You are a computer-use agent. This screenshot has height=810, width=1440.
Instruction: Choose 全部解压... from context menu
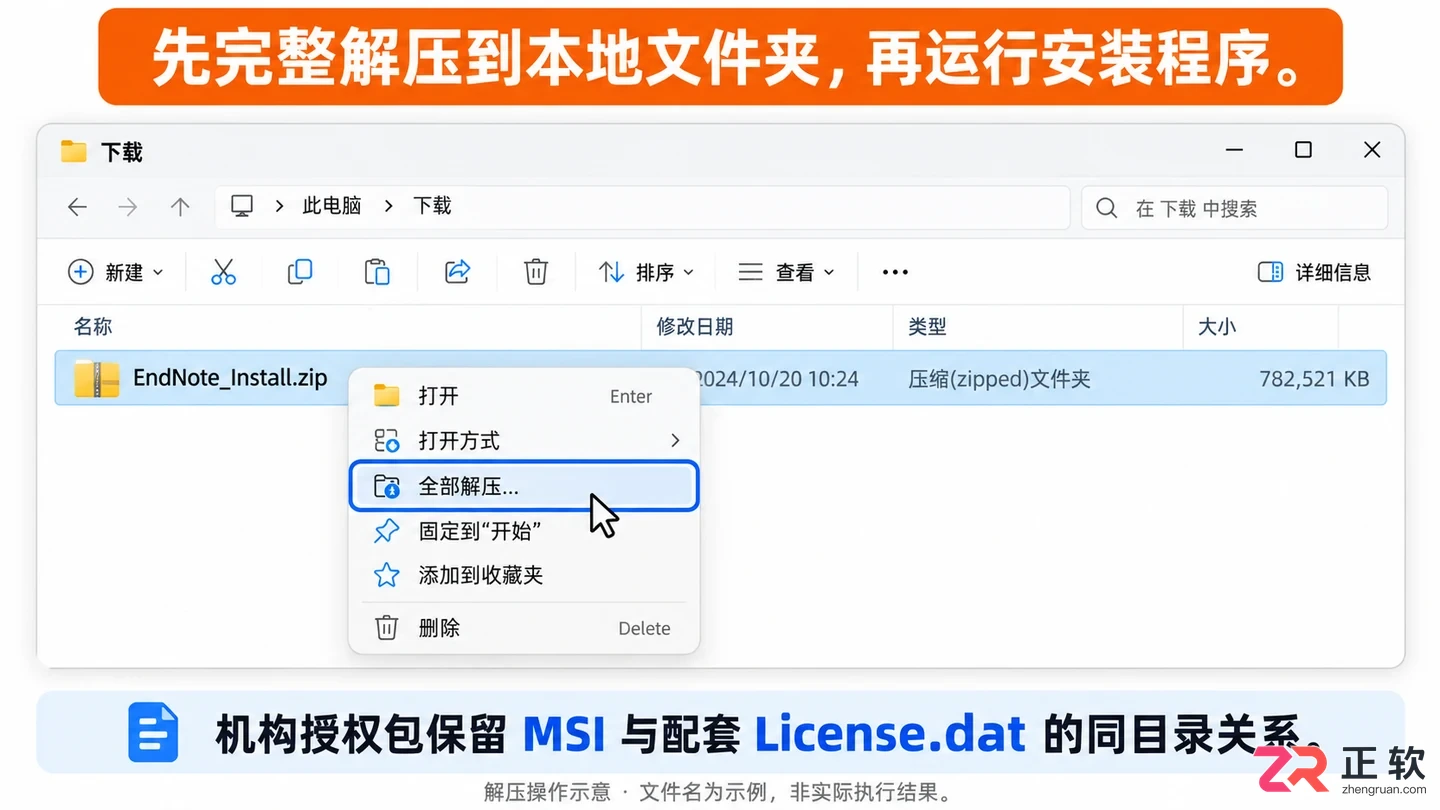pyautogui.click(x=524, y=486)
